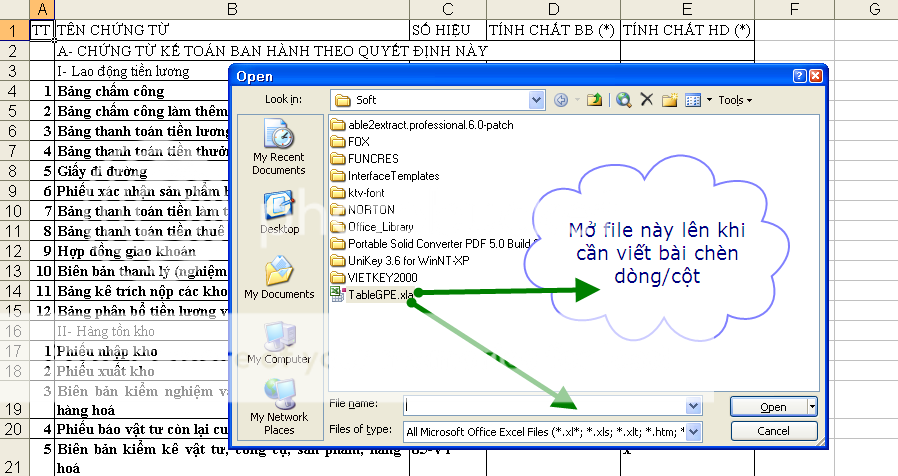Go up one folder level
Viewport: 898px width, 476px height.
click(595, 100)
